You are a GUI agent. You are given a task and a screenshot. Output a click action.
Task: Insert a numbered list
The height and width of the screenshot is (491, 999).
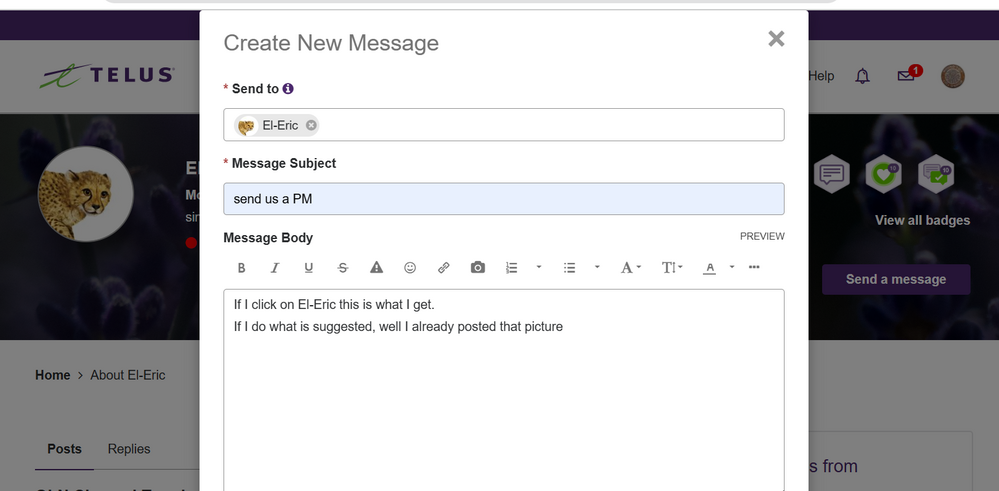tap(512, 268)
